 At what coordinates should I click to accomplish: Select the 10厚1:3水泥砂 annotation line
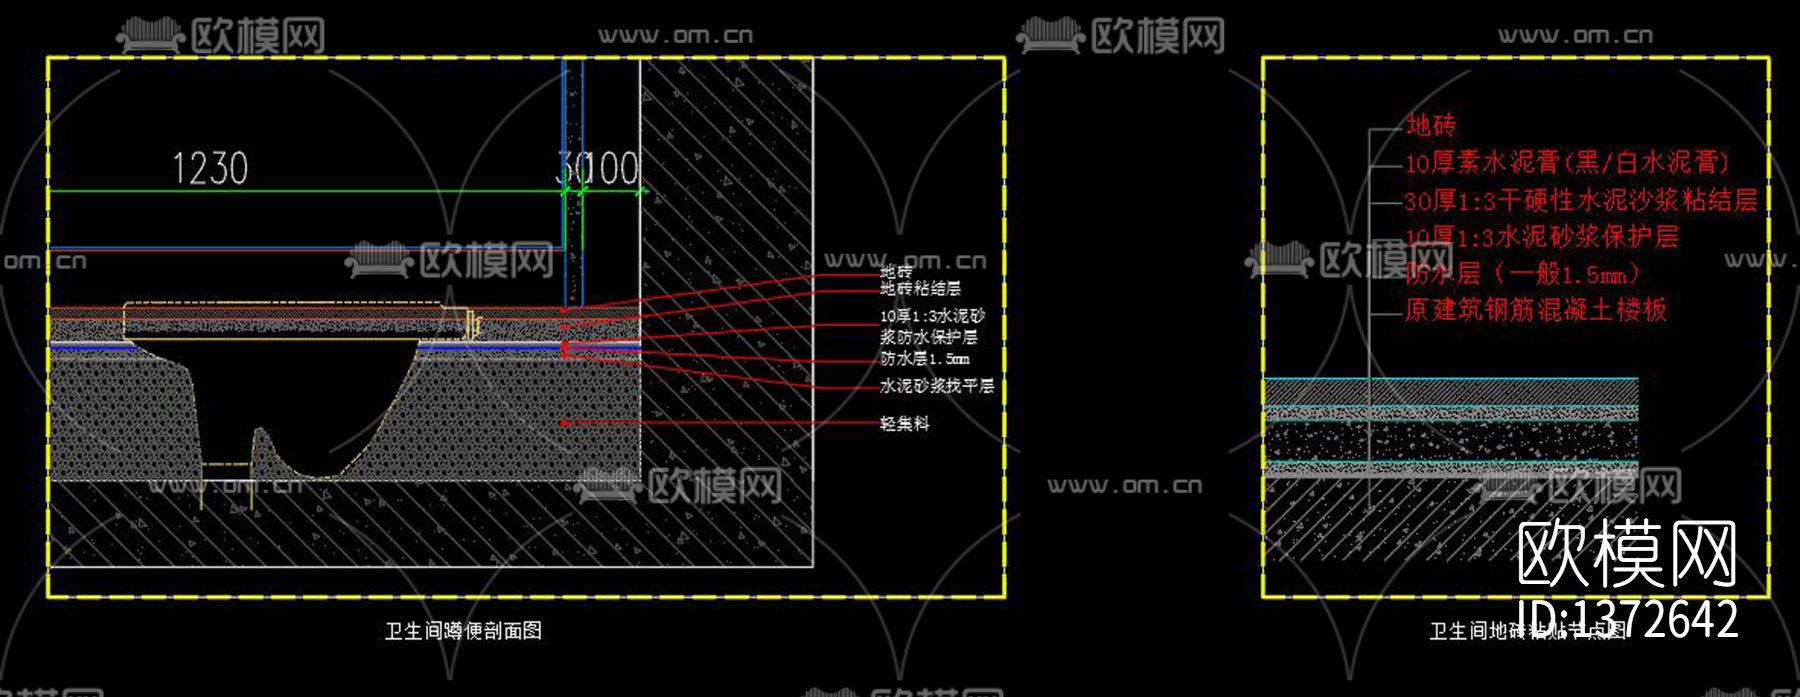932,315
